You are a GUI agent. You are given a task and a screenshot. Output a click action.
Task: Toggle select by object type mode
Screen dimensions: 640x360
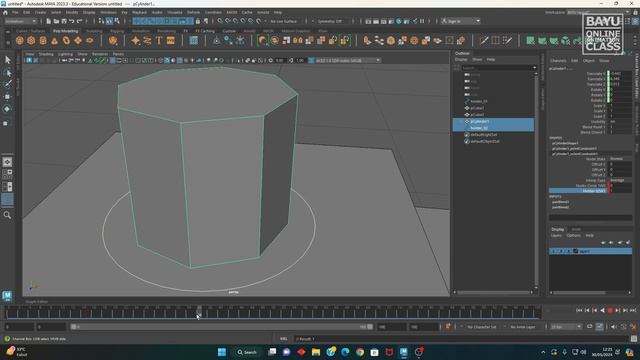tap(109, 21)
